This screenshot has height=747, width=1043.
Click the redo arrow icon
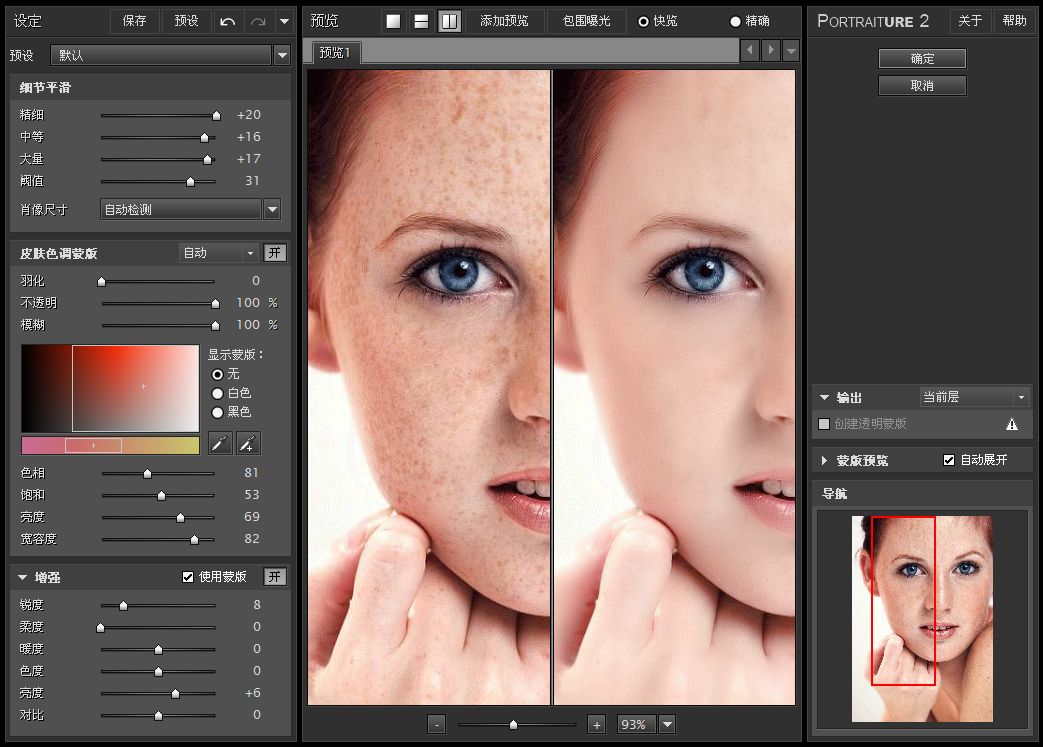258,21
